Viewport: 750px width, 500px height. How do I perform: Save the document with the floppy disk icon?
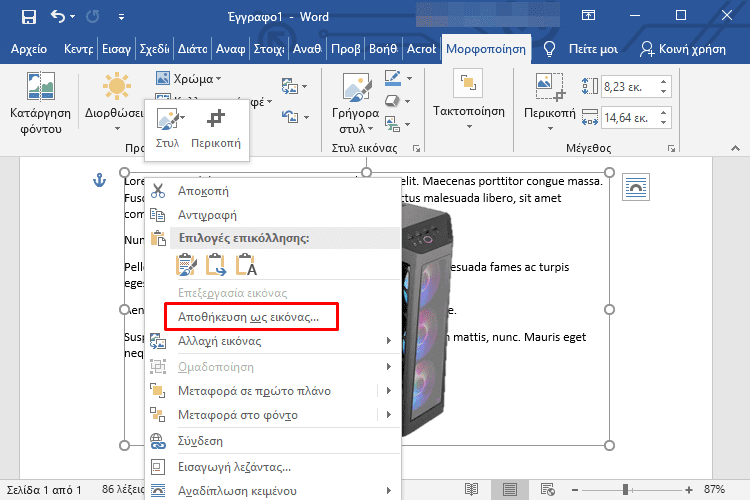(29, 17)
